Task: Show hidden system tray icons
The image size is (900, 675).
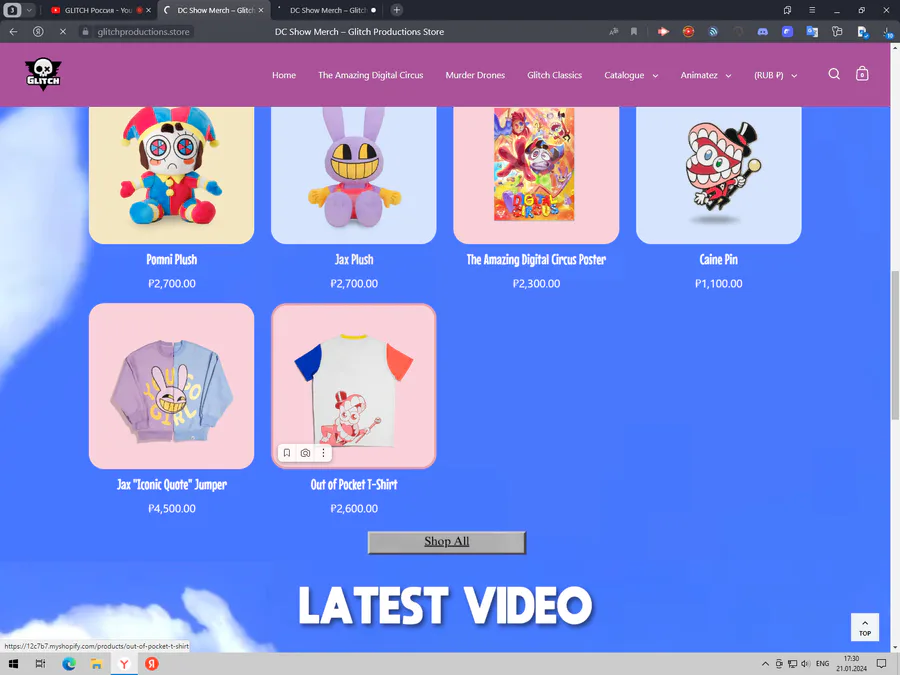Action: tap(765, 664)
